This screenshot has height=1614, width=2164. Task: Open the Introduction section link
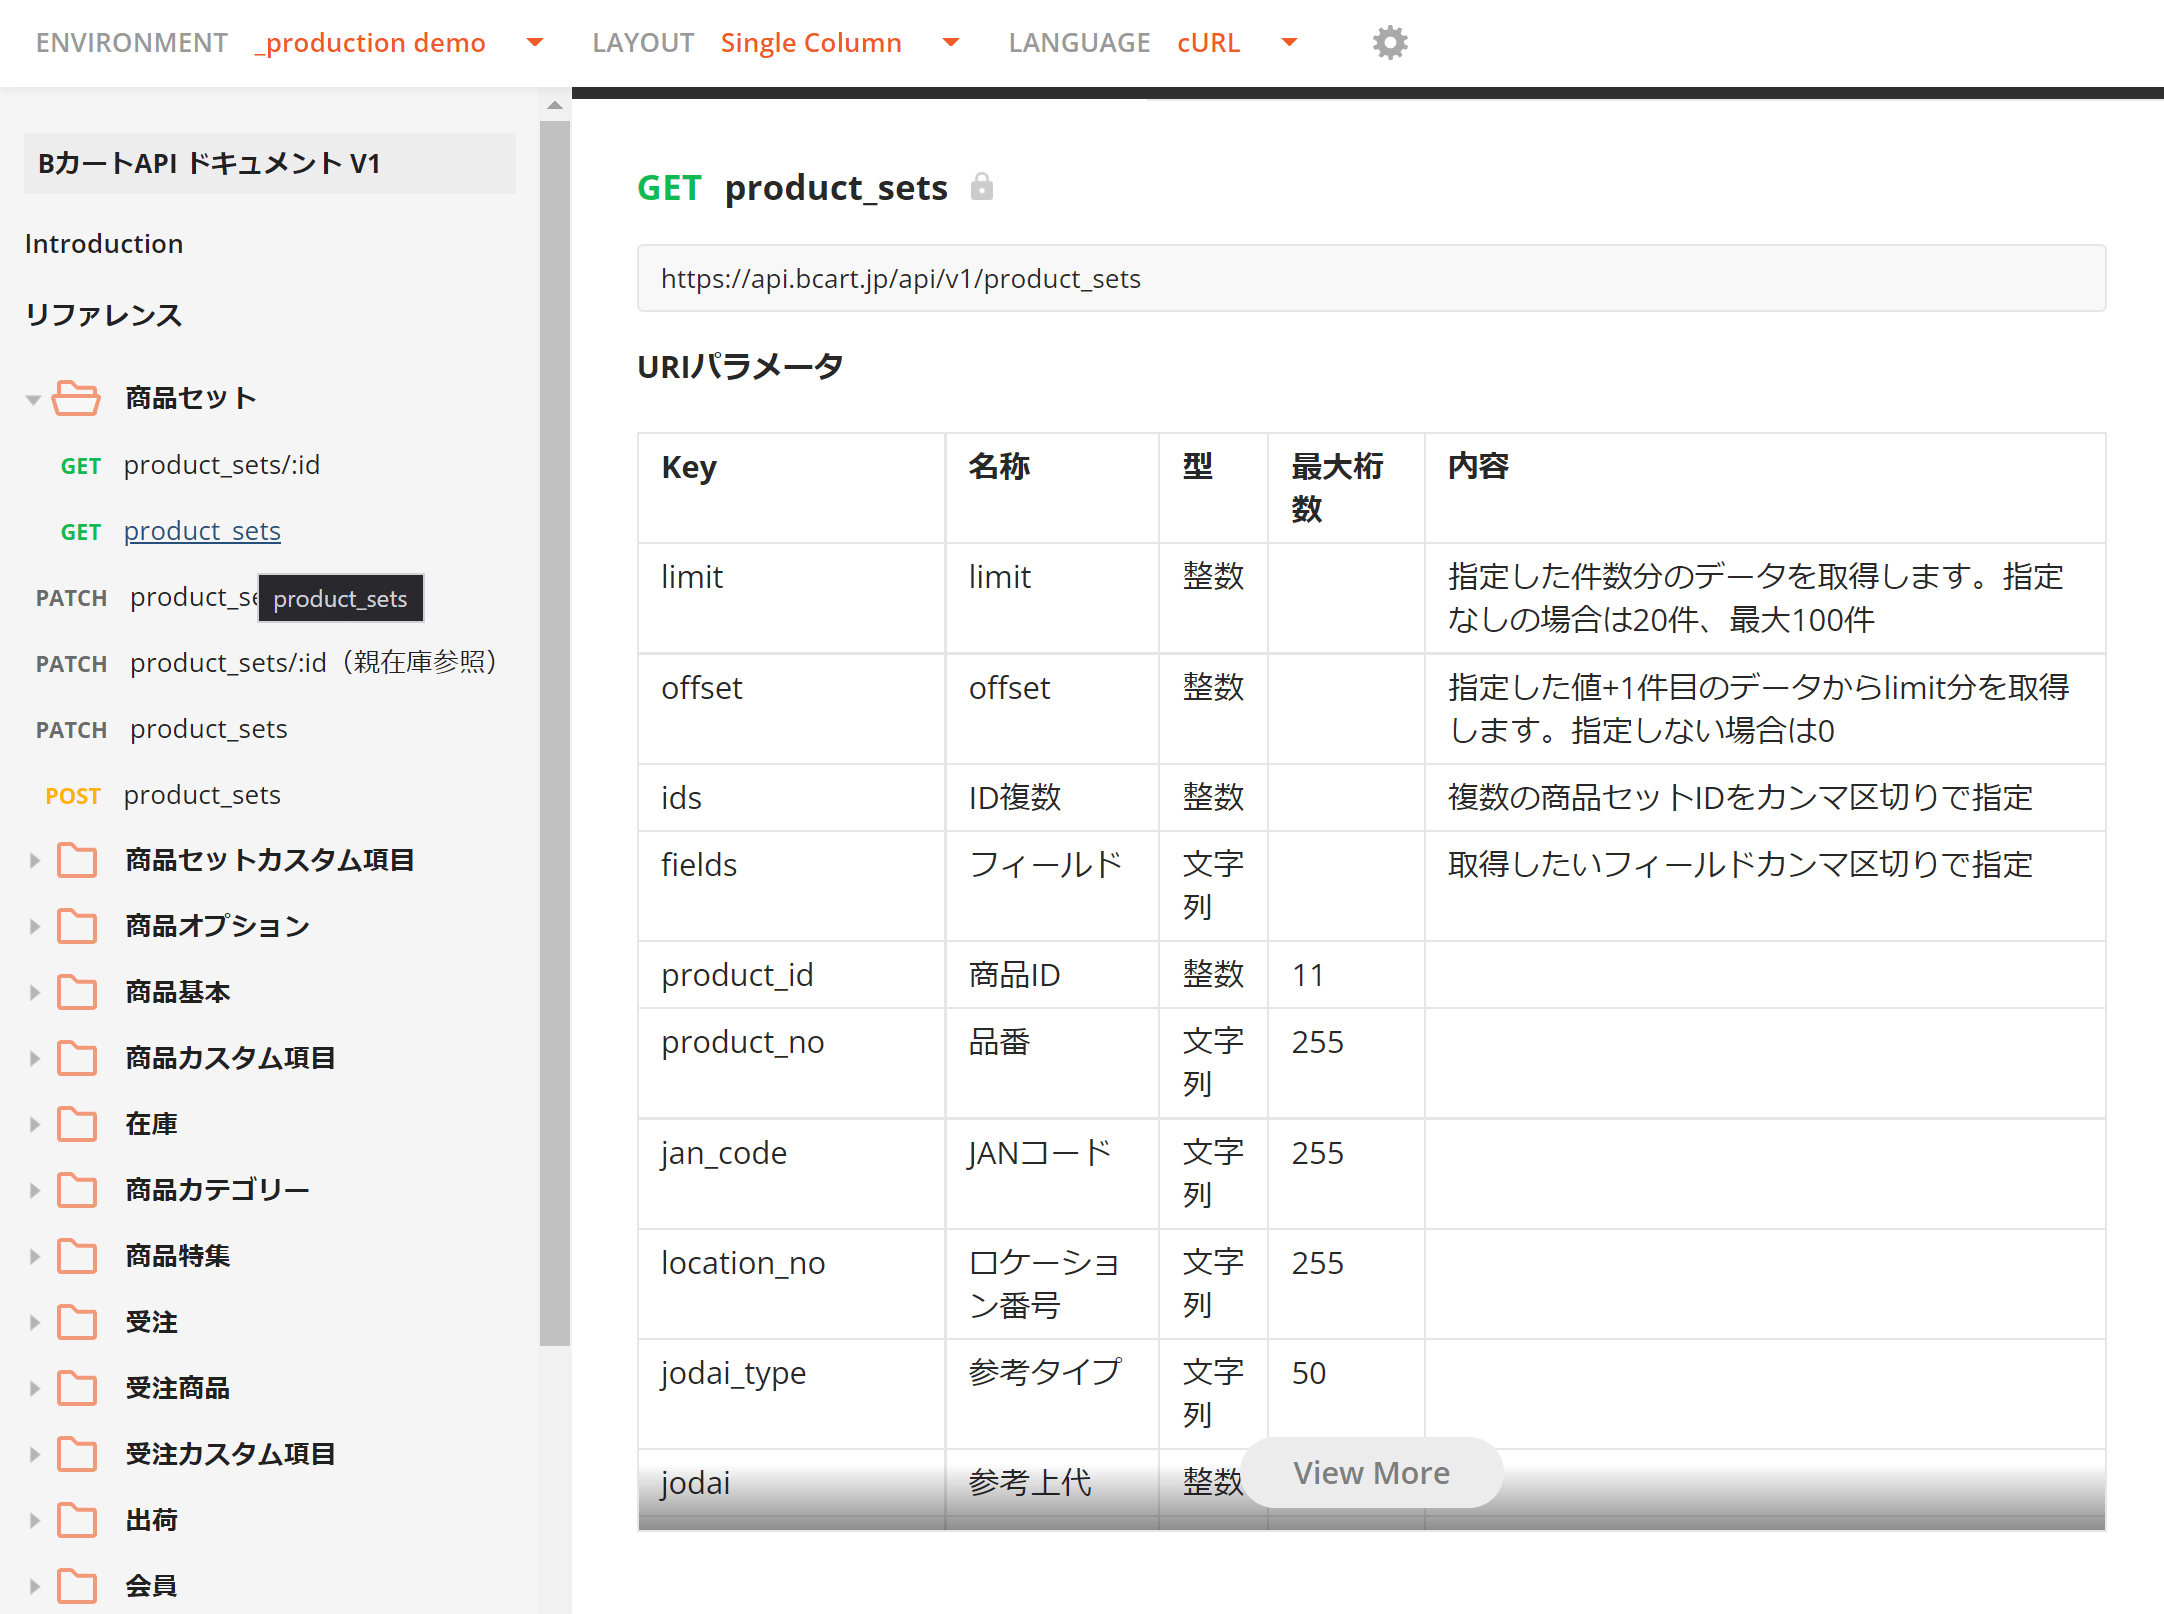tap(104, 244)
